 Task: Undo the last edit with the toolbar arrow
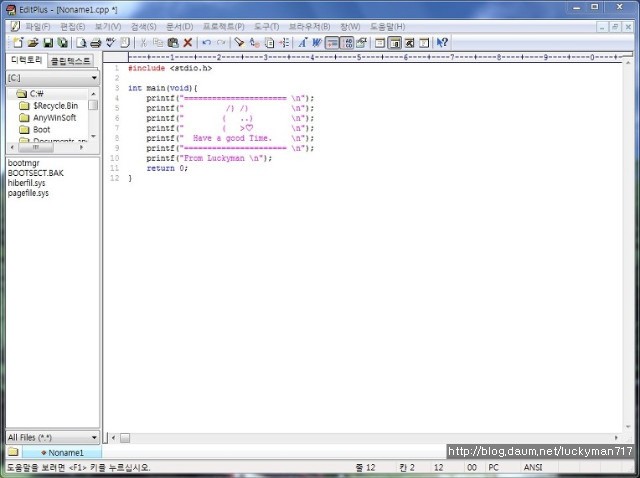[x=207, y=42]
